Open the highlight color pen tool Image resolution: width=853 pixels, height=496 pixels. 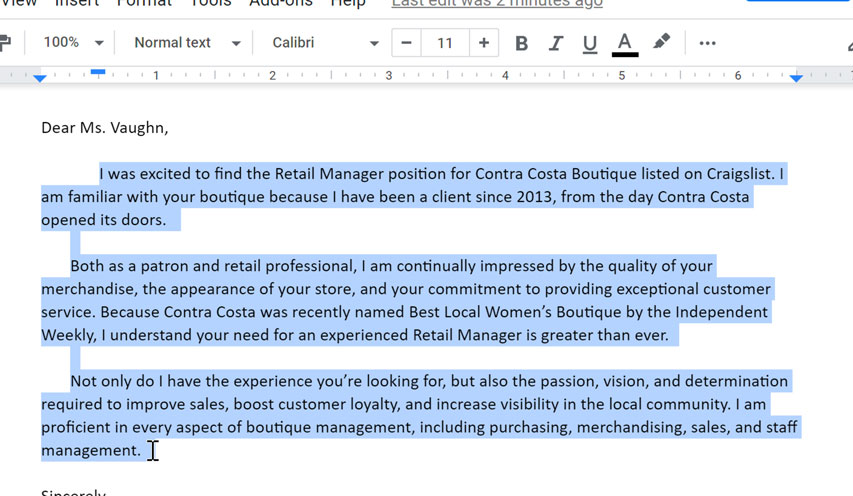tap(661, 43)
